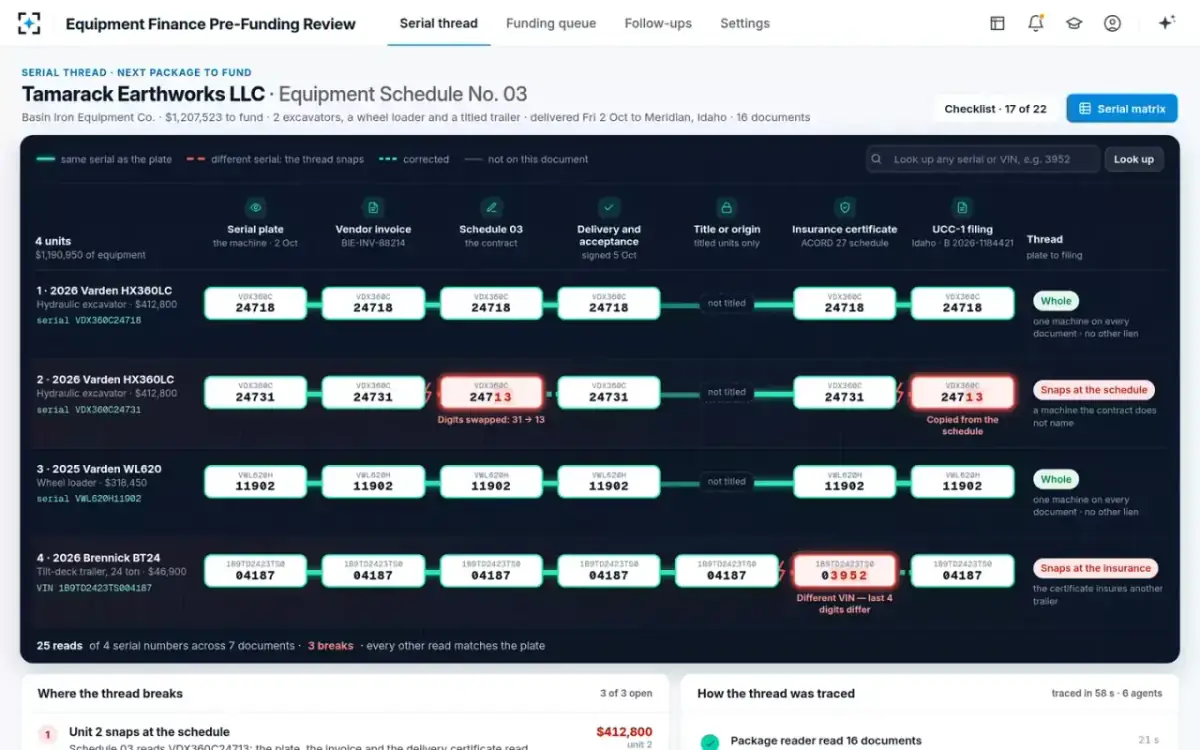Click 'Tamarack Earthworks LLC' heading
The height and width of the screenshot is (750, 1200).
pyautogui.click(x=143, y=94)
